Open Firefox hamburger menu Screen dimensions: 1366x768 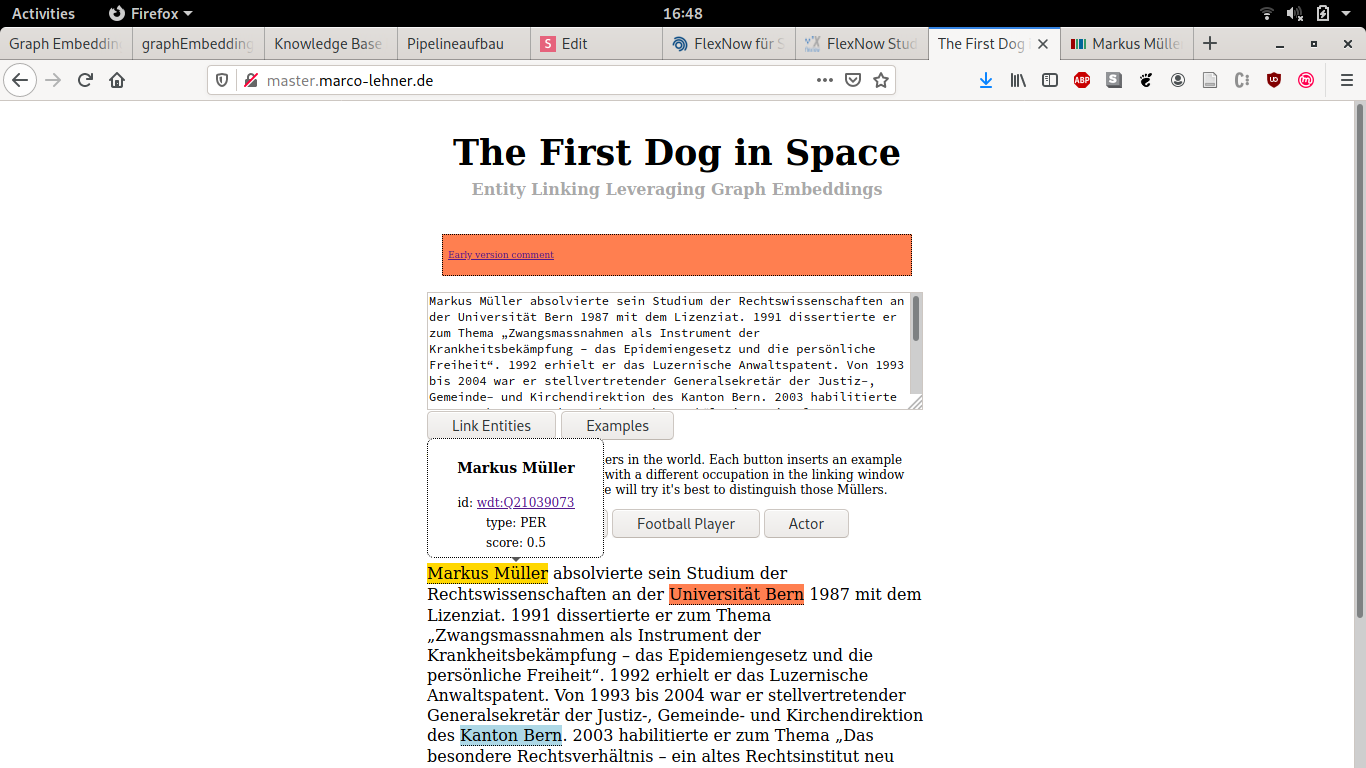1347,80
